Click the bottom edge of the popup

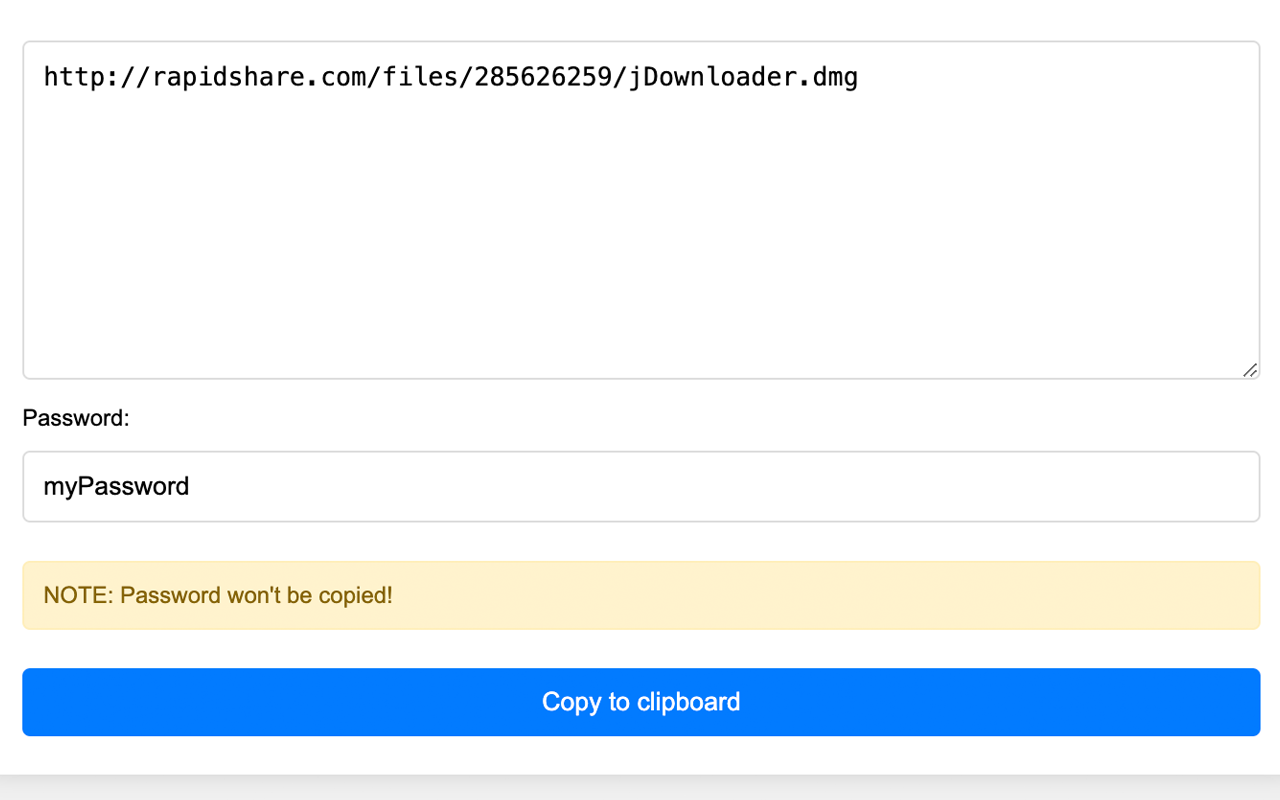click(x=640, y=770)
